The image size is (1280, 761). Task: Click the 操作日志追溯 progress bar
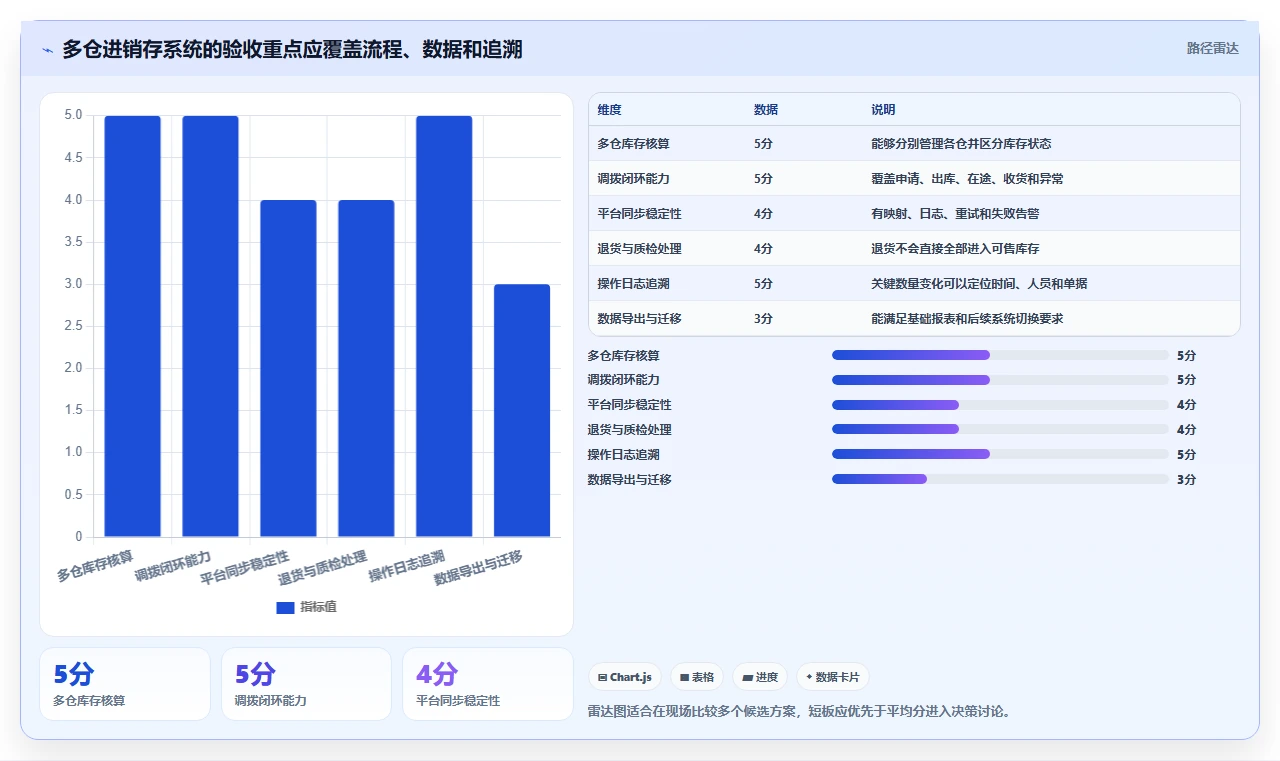(x=1000, y=454)
